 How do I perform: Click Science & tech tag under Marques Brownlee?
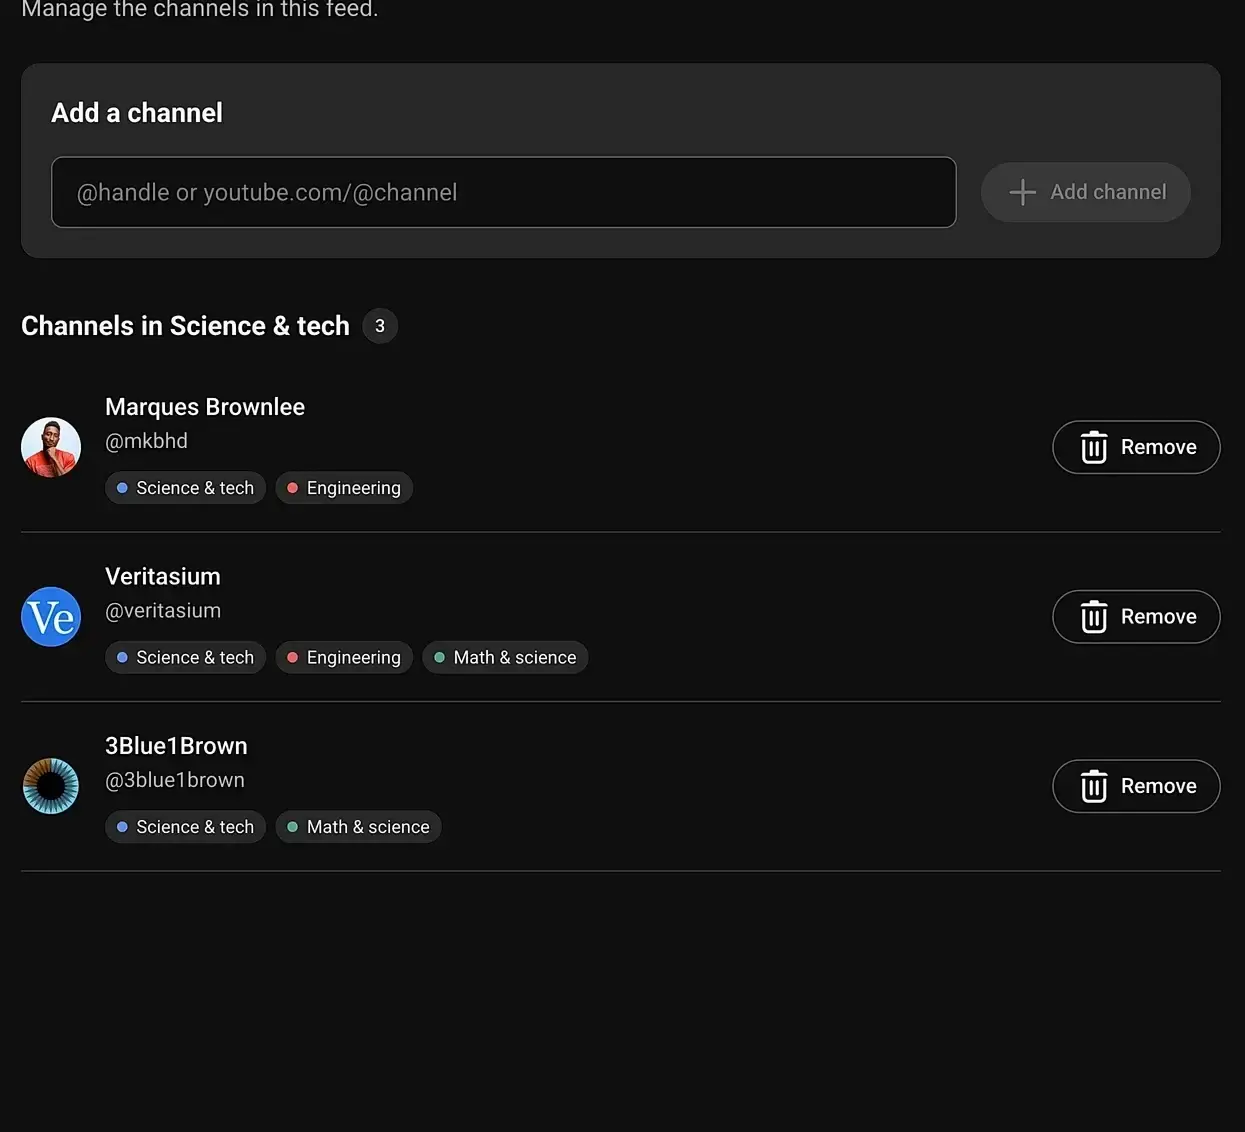pyautogui.click(x=185, y=488)
